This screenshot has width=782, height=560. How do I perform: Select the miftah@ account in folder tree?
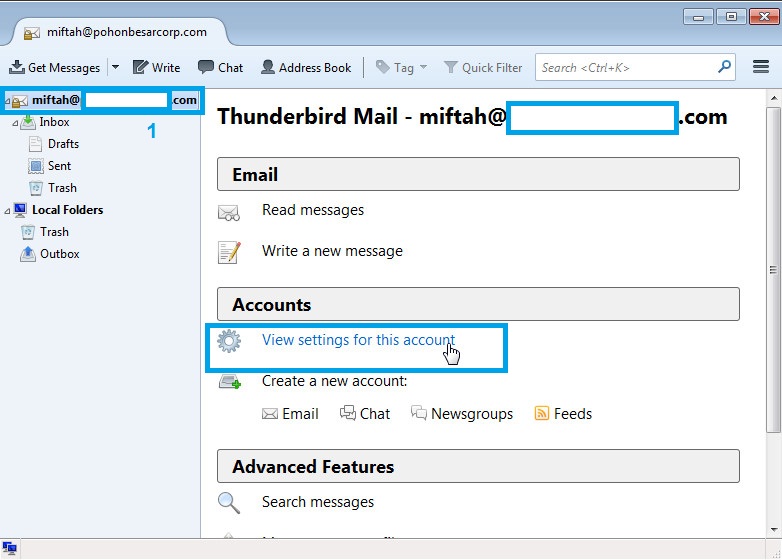103,100
